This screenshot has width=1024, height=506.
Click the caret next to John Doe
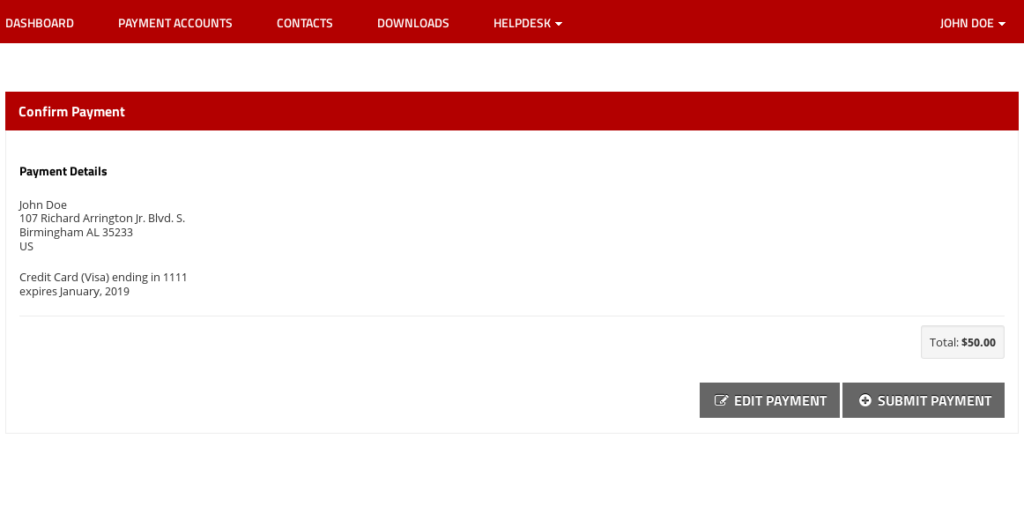coord(1002,24)
